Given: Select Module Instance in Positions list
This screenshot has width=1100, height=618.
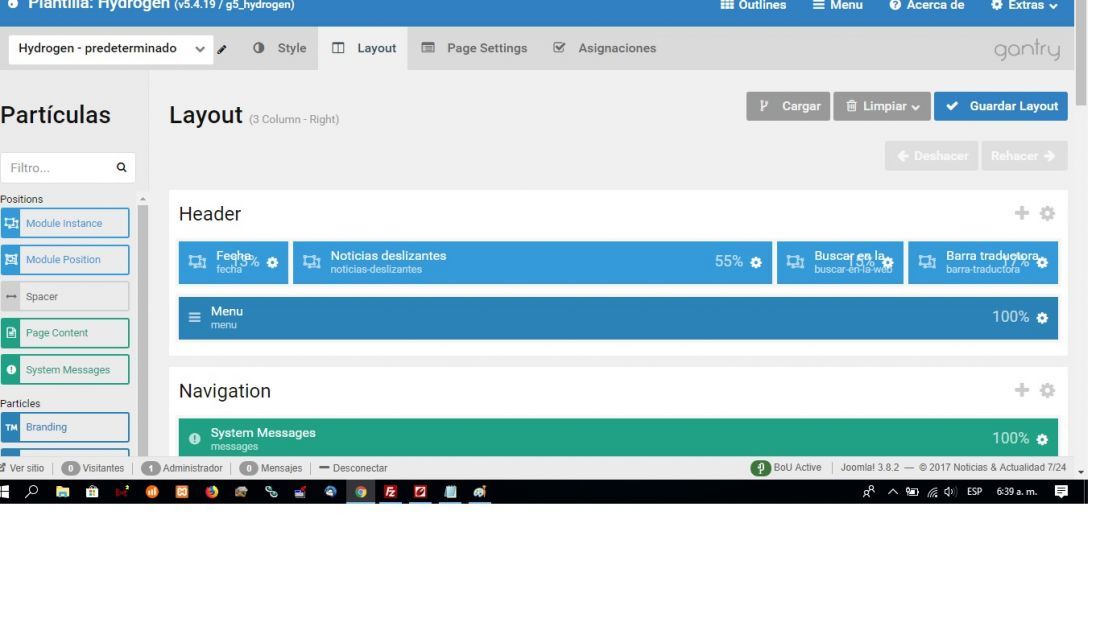Looking at the screenshot, I should [65, 223].
